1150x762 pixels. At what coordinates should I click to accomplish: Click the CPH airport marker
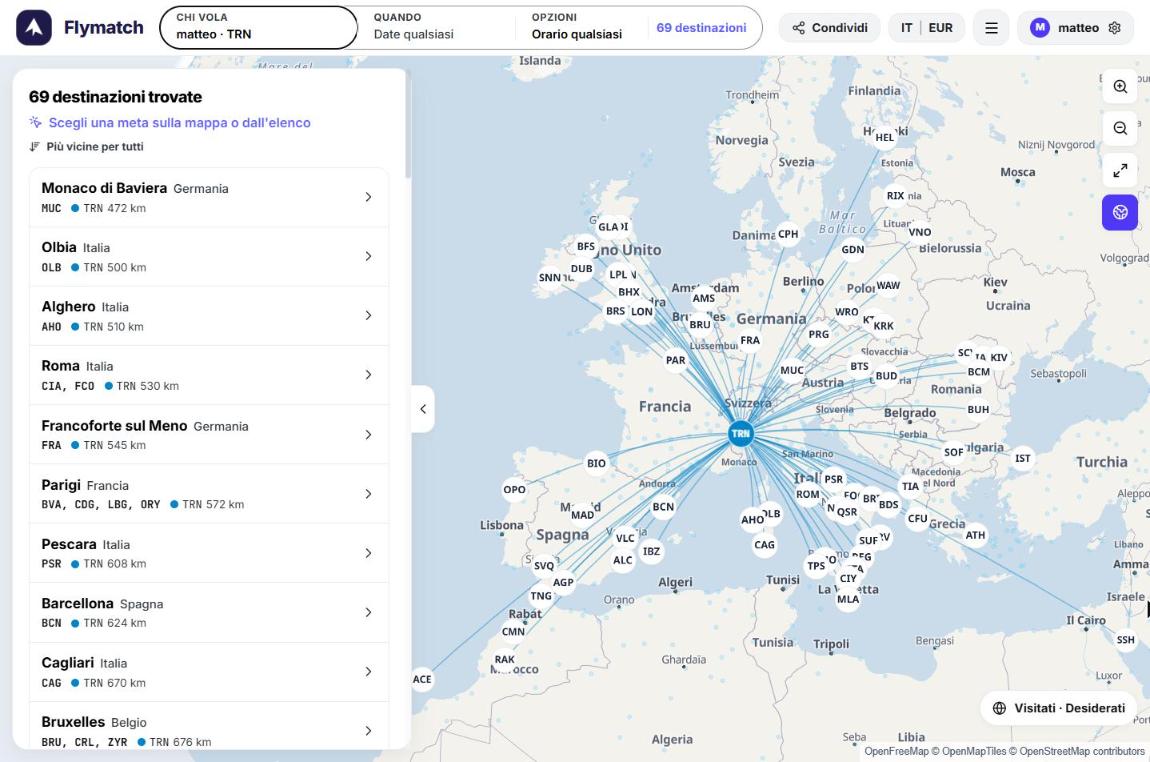(788, 234)
